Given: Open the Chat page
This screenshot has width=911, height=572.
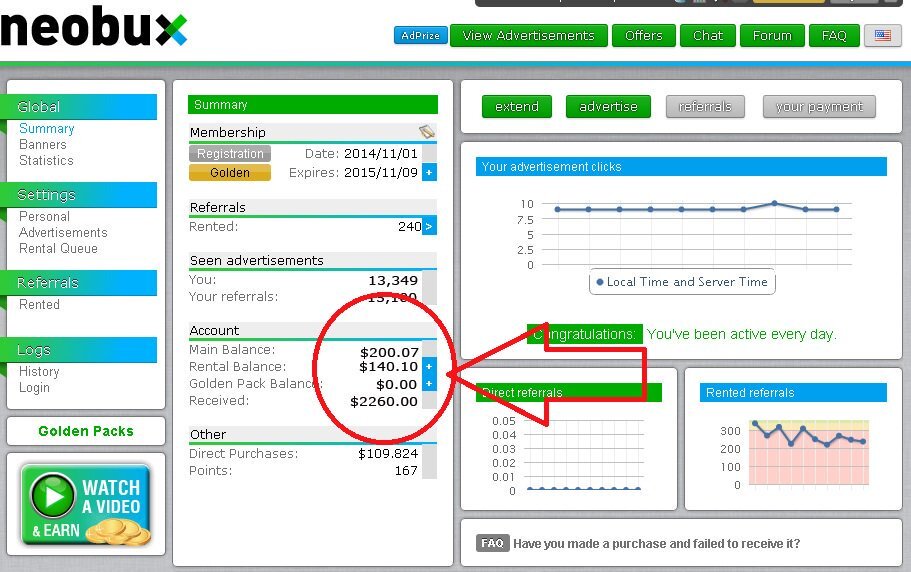Looking at the screenshot, I should coord(708,35).
